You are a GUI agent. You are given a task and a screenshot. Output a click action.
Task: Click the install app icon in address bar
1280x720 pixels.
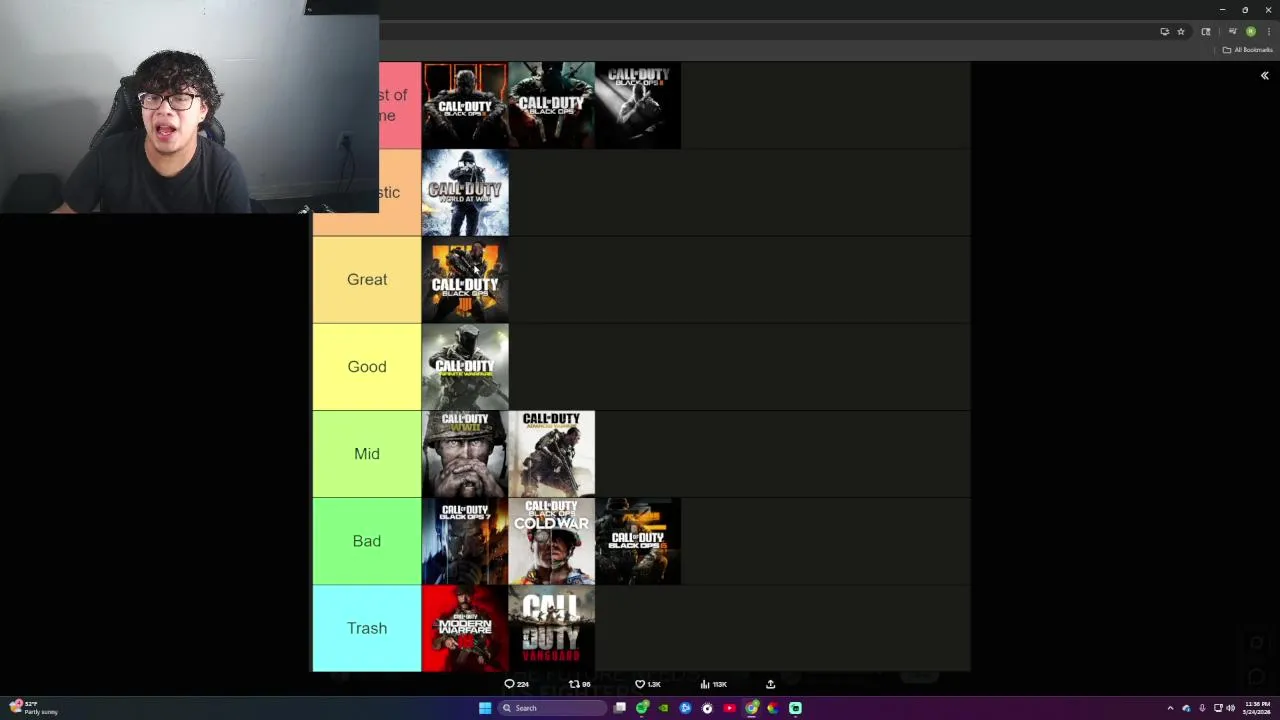pos(1164,32)
